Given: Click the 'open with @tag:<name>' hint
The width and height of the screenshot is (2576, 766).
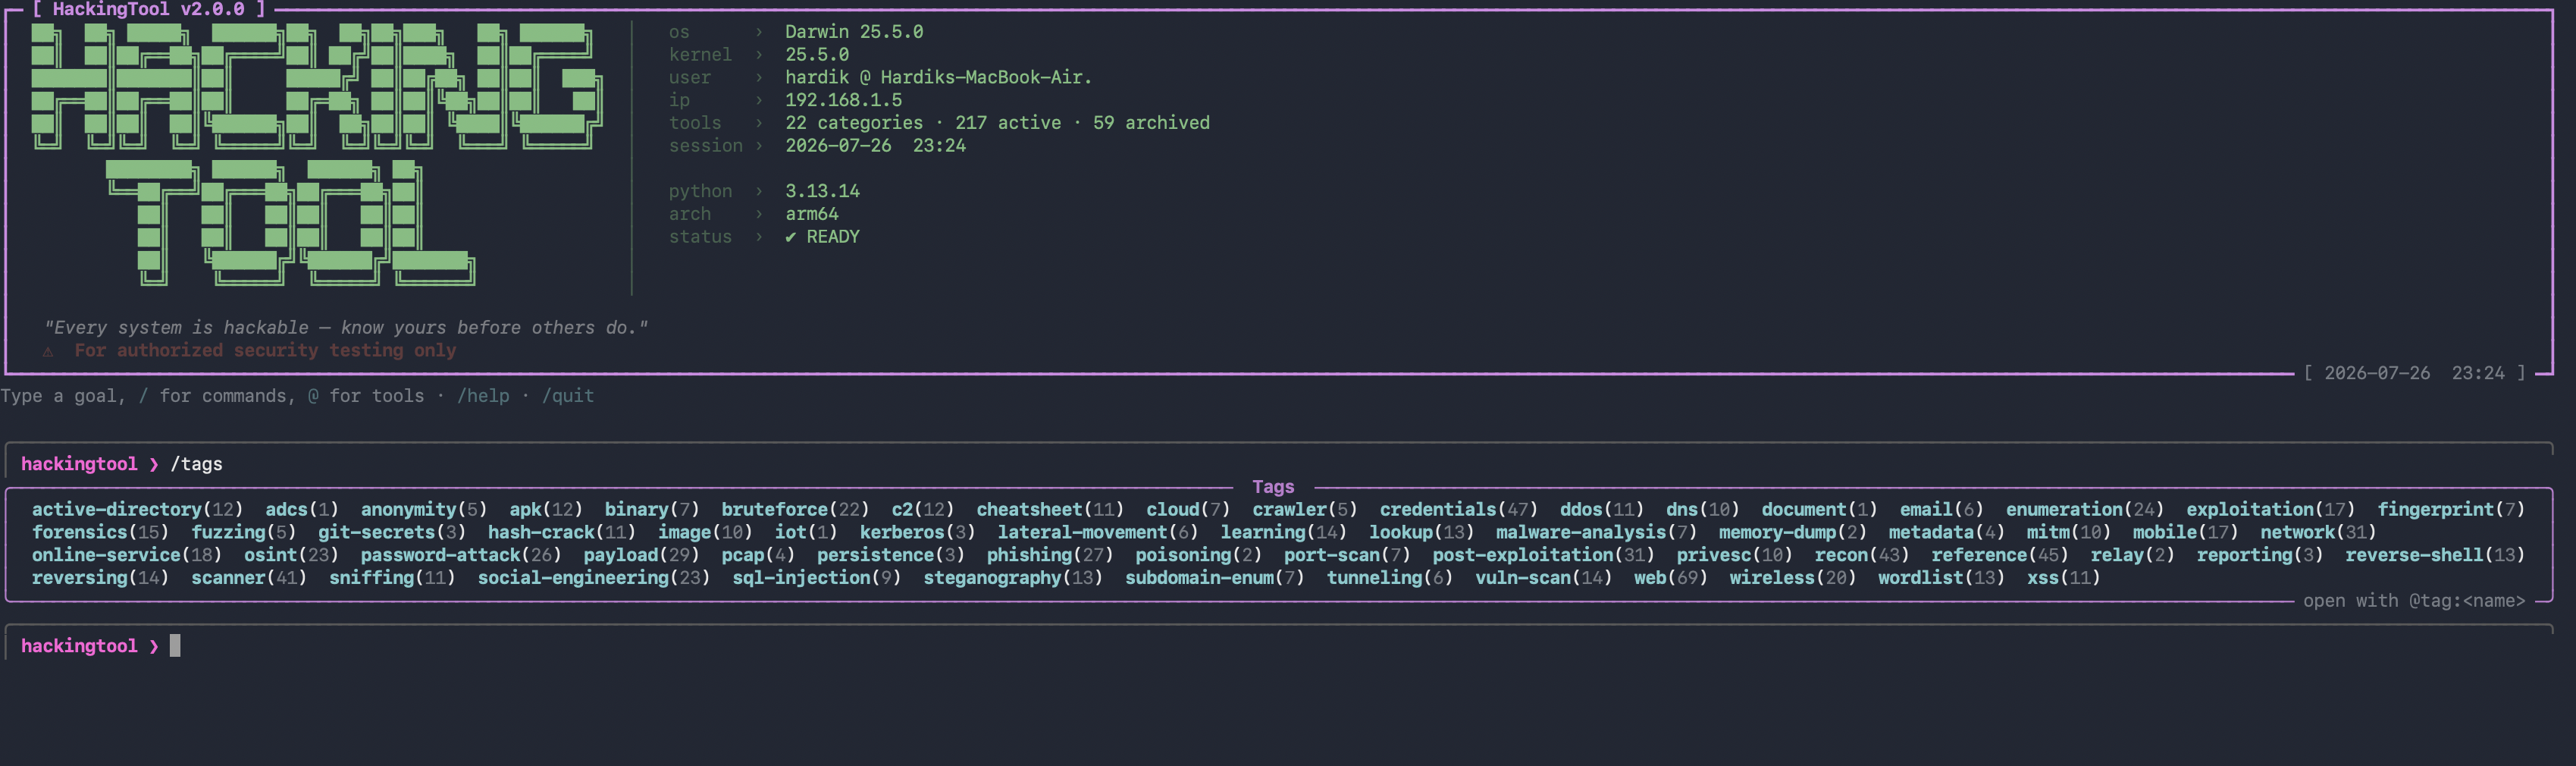Looking at the screenshot, I should (2414, 601).
